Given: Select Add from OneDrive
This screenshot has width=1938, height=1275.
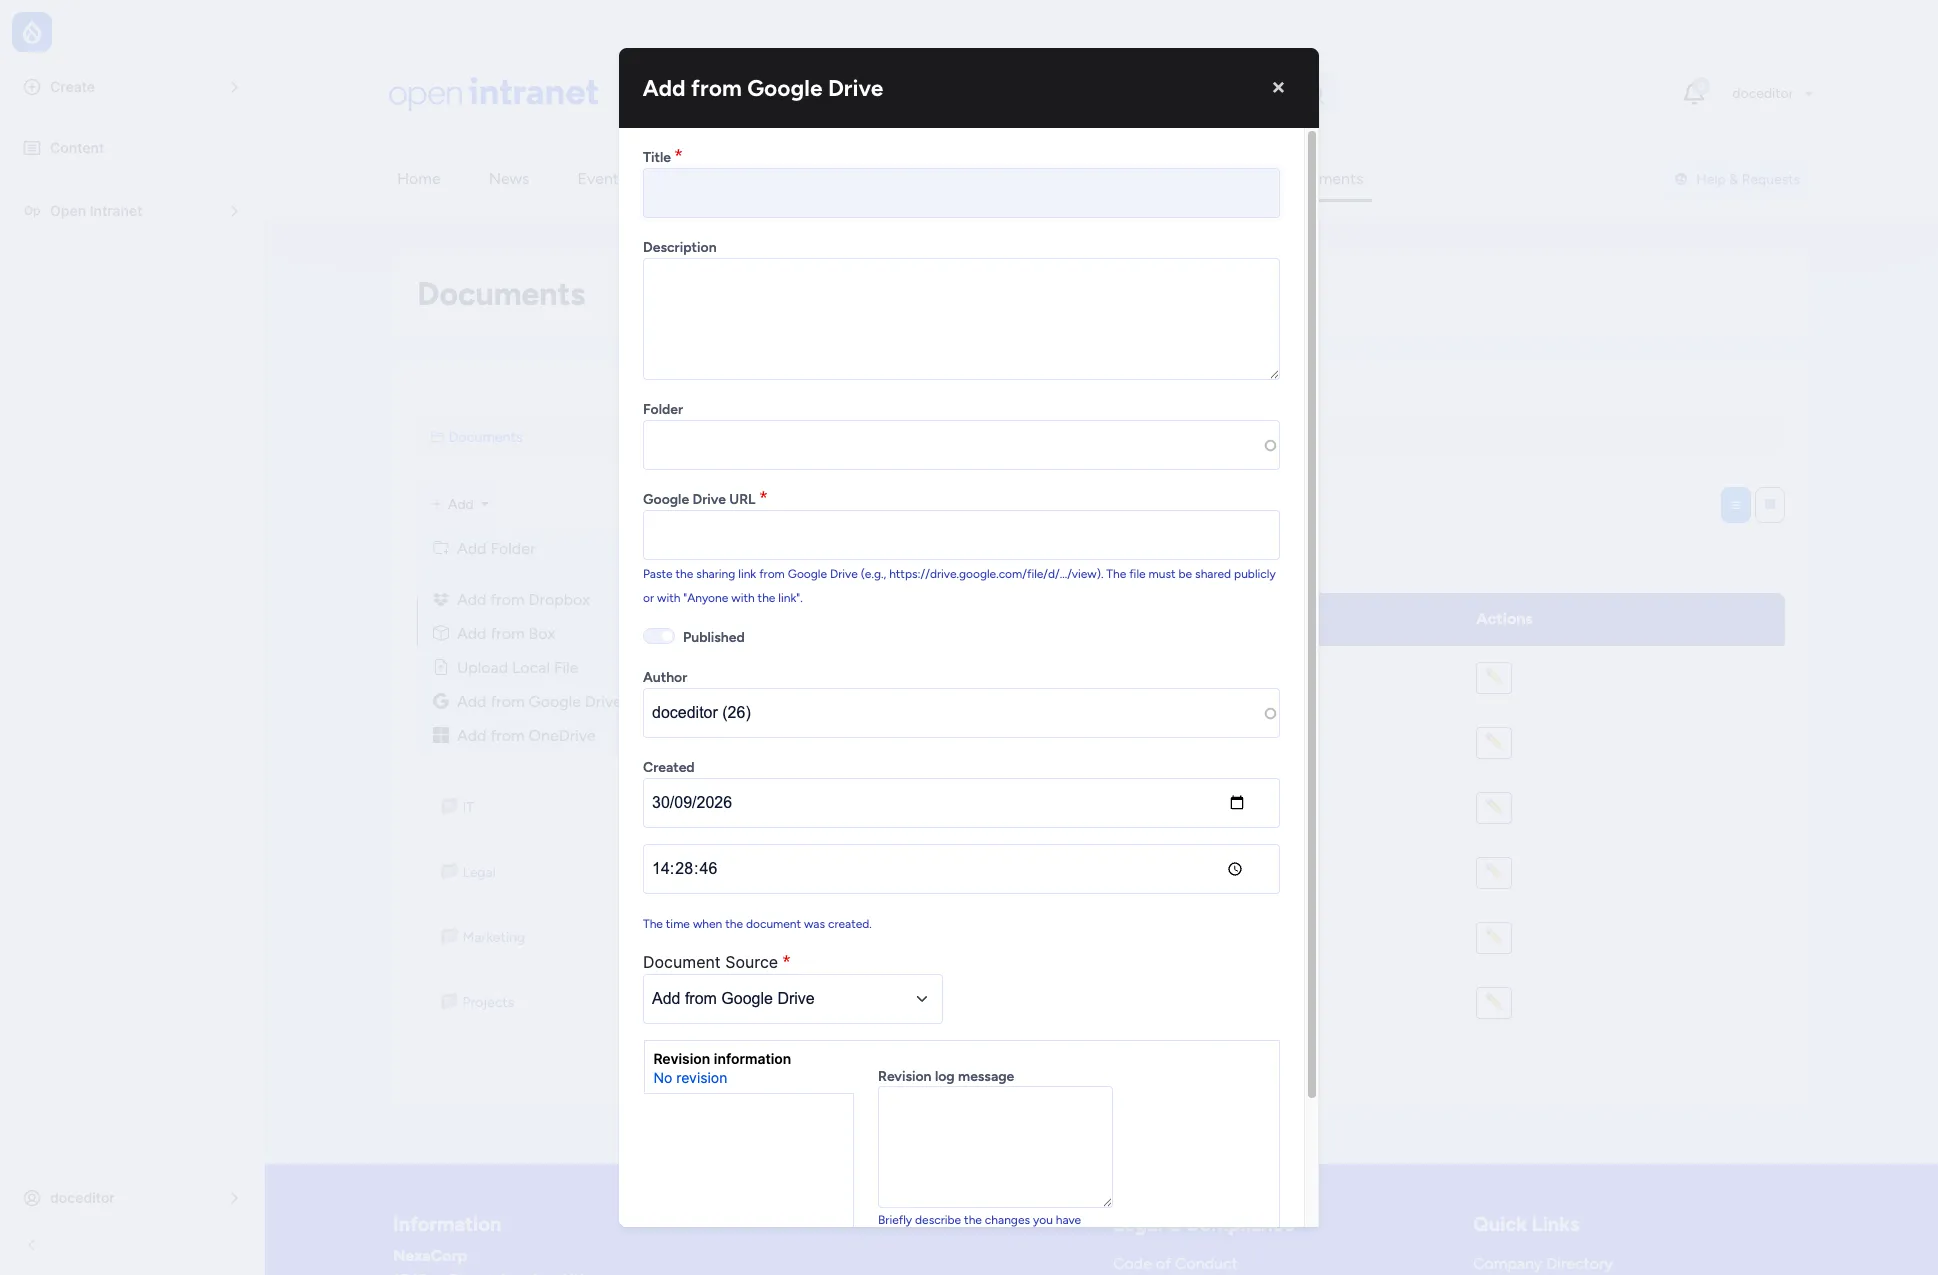Looking at the screenshot, I should (x=514, y=736).
